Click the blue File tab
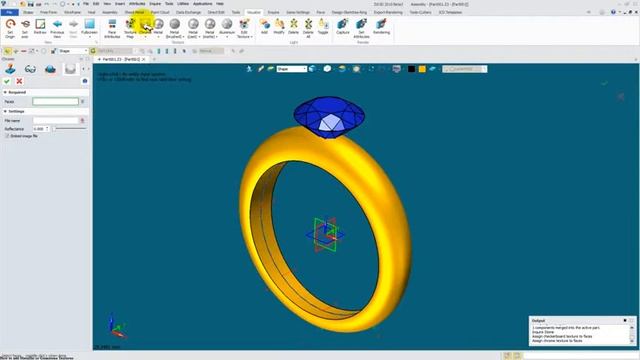 pyautogui.click(x=9, y=13)
